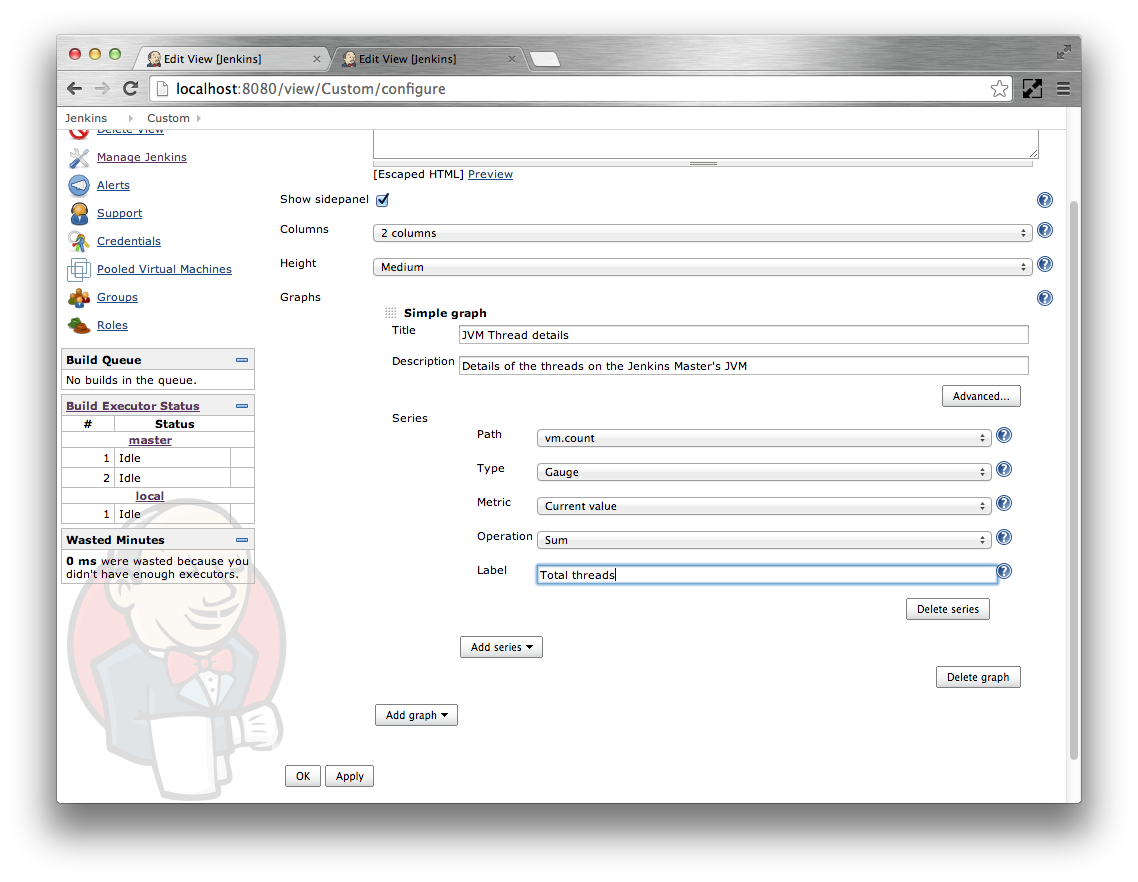The height and width of the screenshot is (882, 1138).
Task: Expand the Custom breadcrumb arrow menu
Action: click(199, 118)
